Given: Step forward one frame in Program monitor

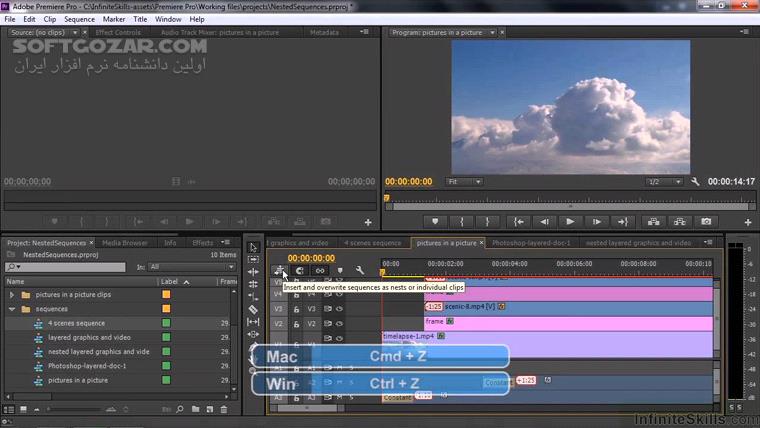Looking at the screenshot, I should tap(597, 222).
